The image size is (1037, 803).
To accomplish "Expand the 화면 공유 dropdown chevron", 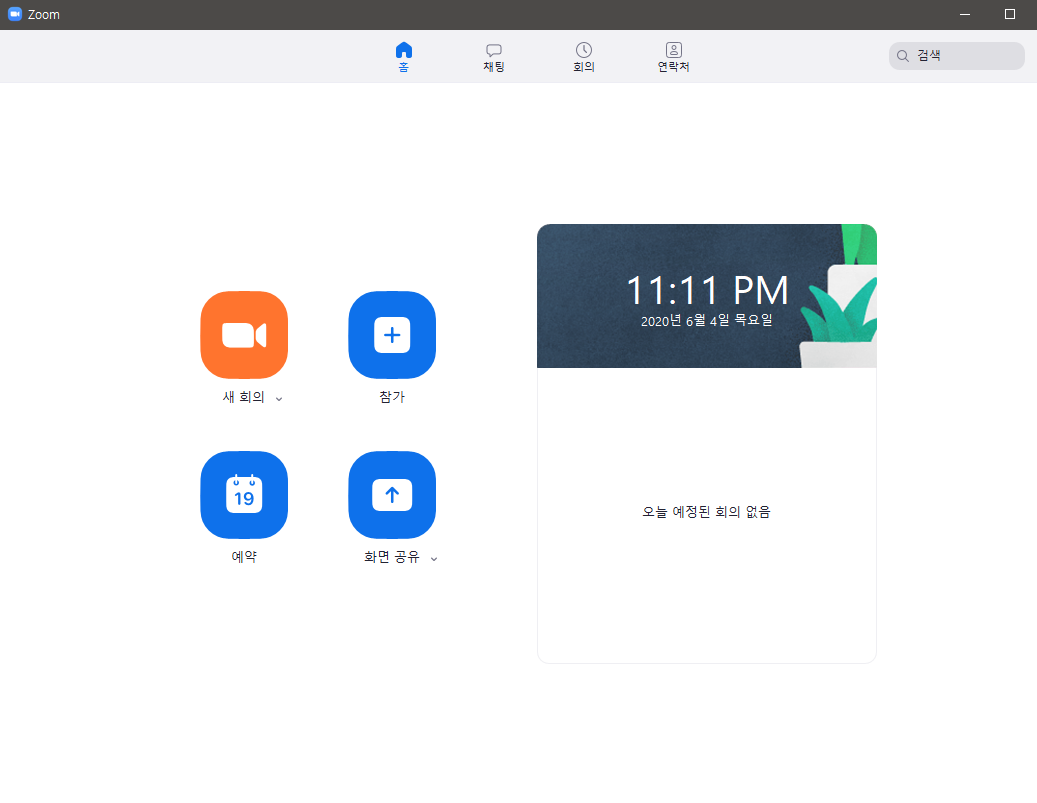I will click(x=434, y=559).
